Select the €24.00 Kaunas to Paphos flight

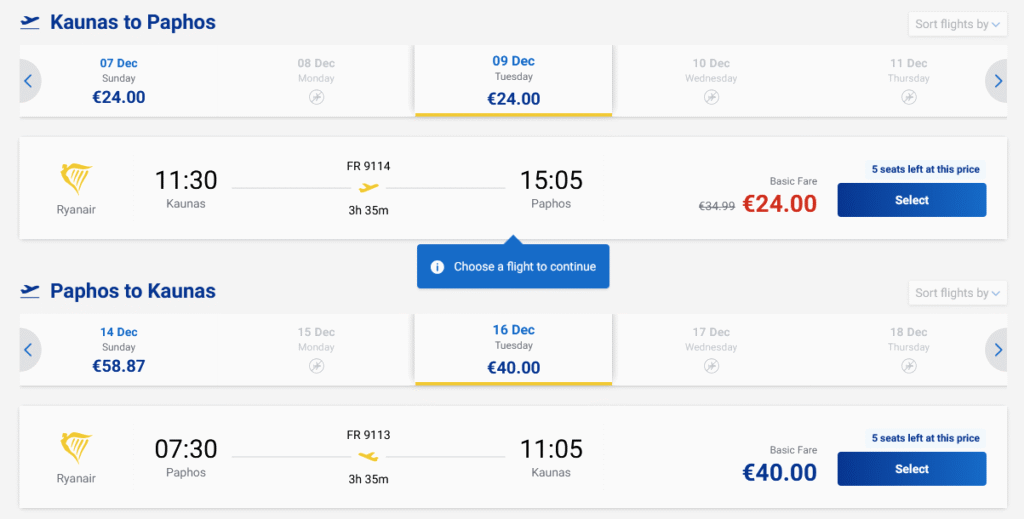coord(911,200)
